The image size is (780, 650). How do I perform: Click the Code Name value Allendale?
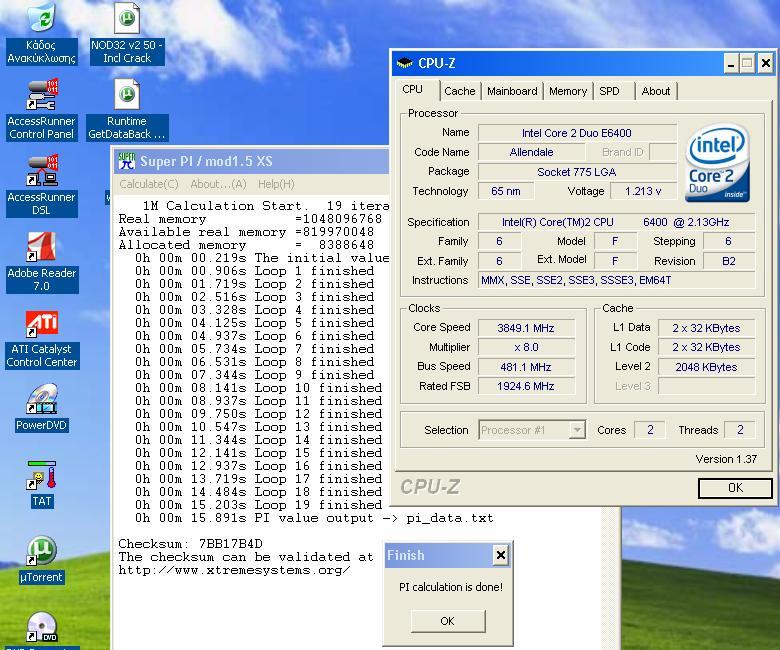click(531, 152)
